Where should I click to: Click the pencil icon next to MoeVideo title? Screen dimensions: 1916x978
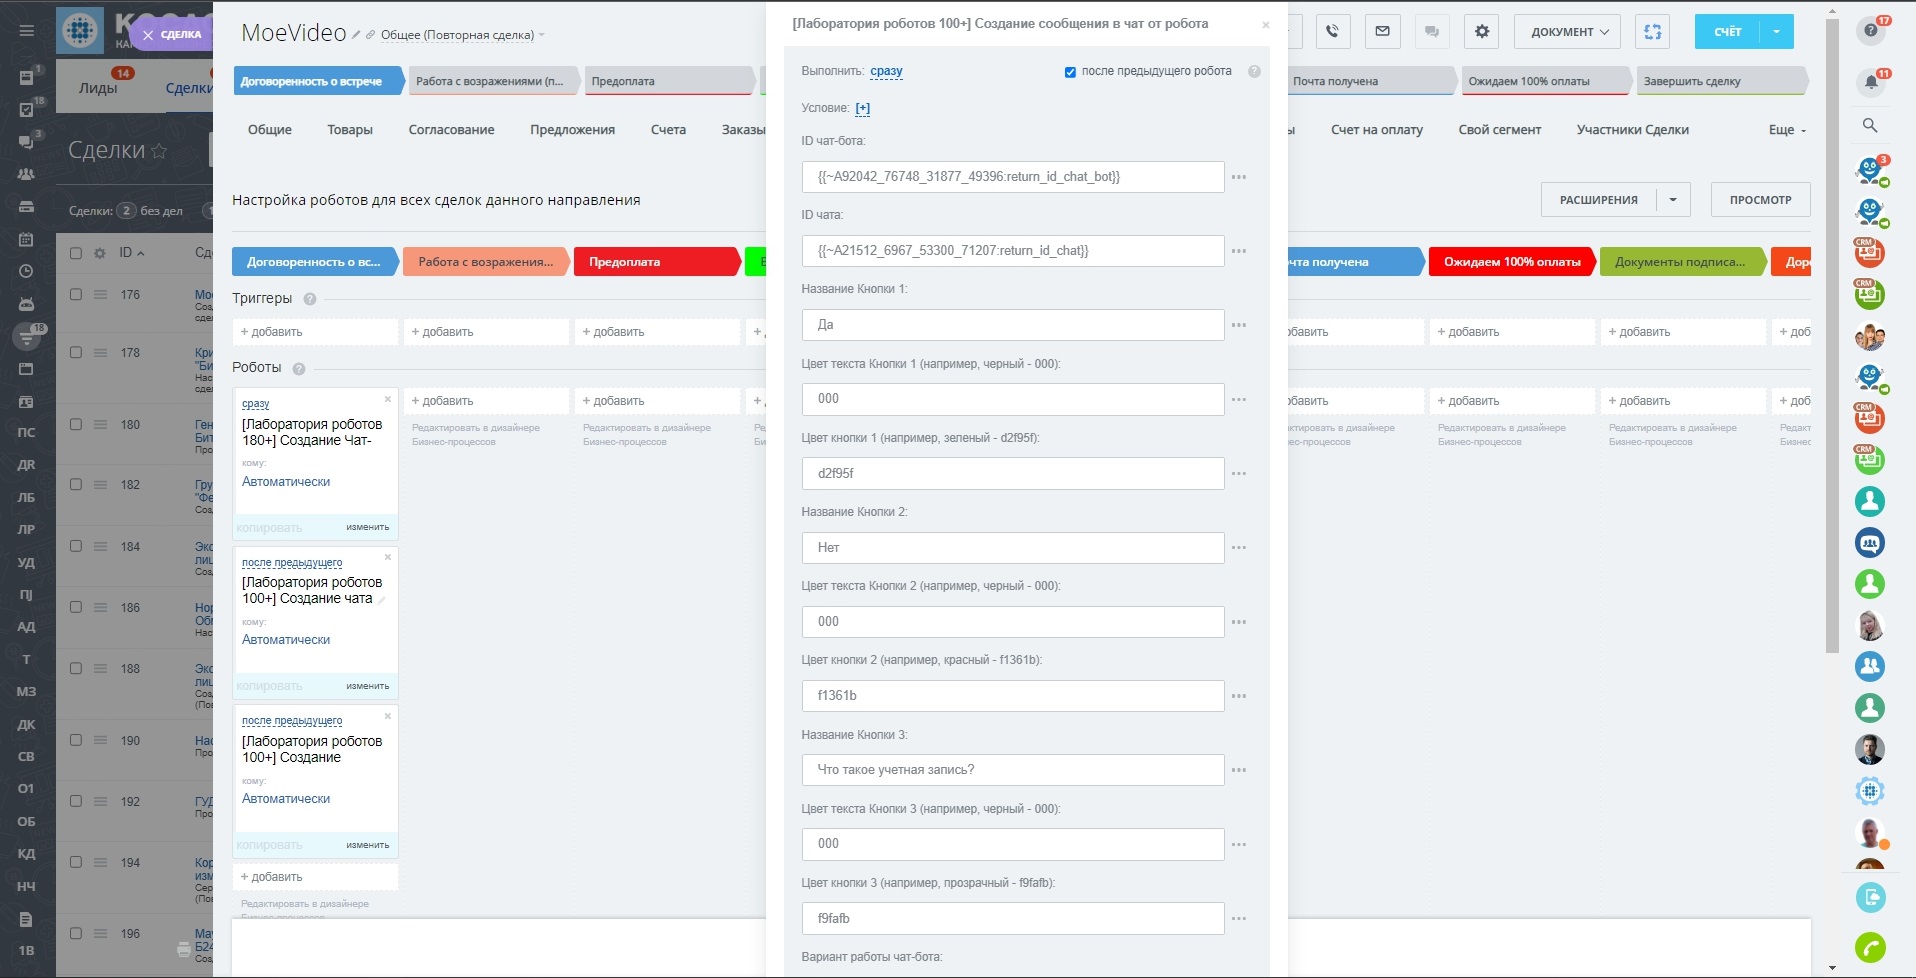pyautogui.click(x=356, y=35)
